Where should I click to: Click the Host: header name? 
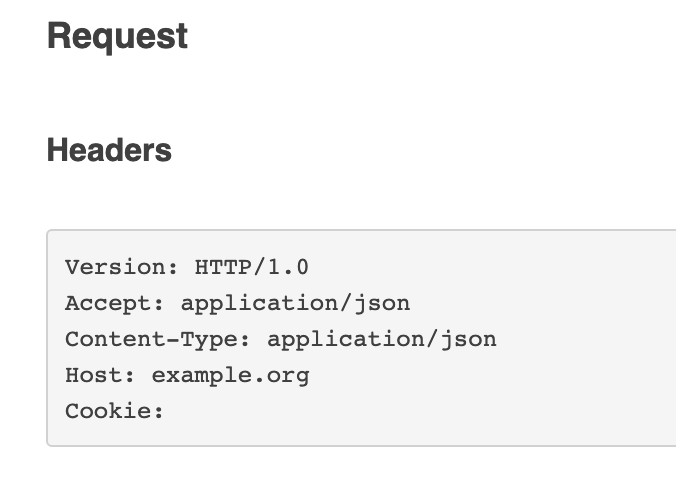[100, 375]
